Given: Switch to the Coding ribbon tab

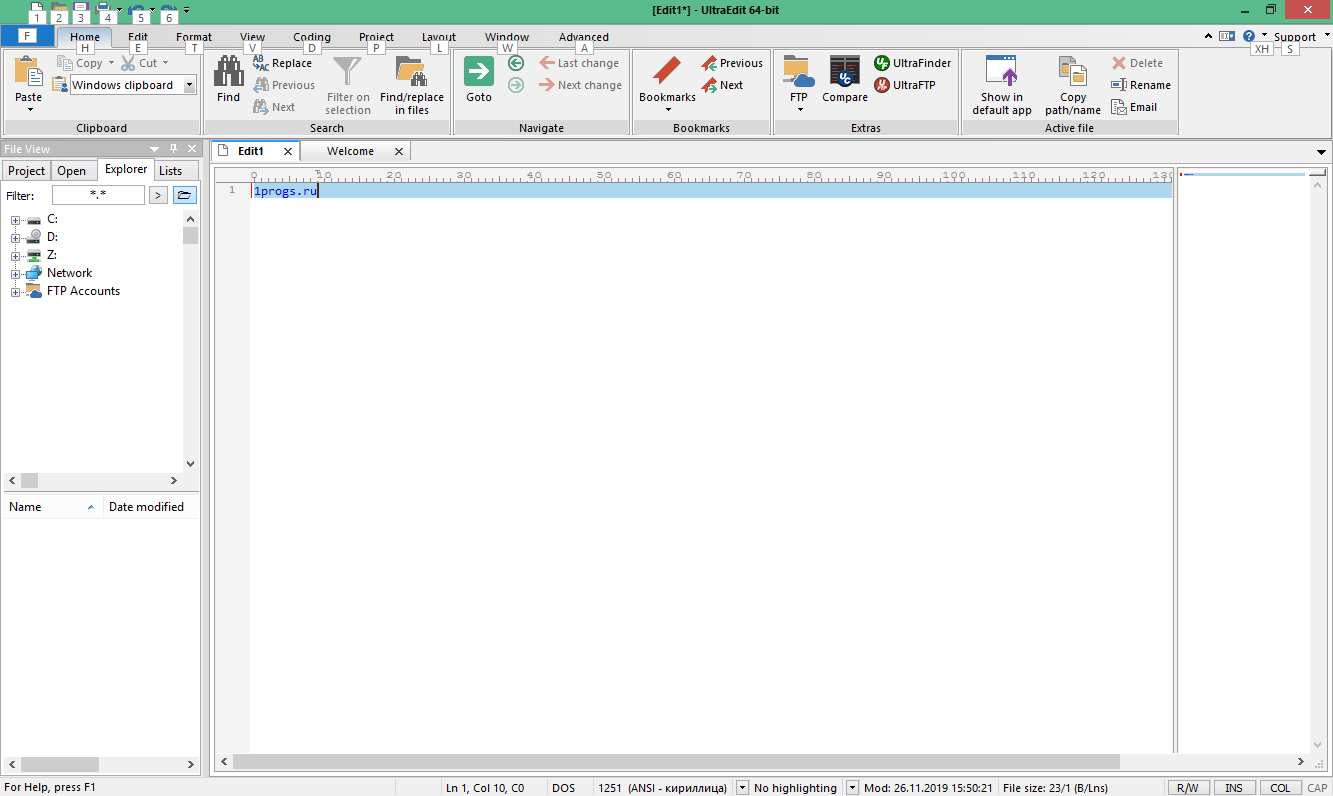Looking at the screenshot, I should click(x=312, y=37).
